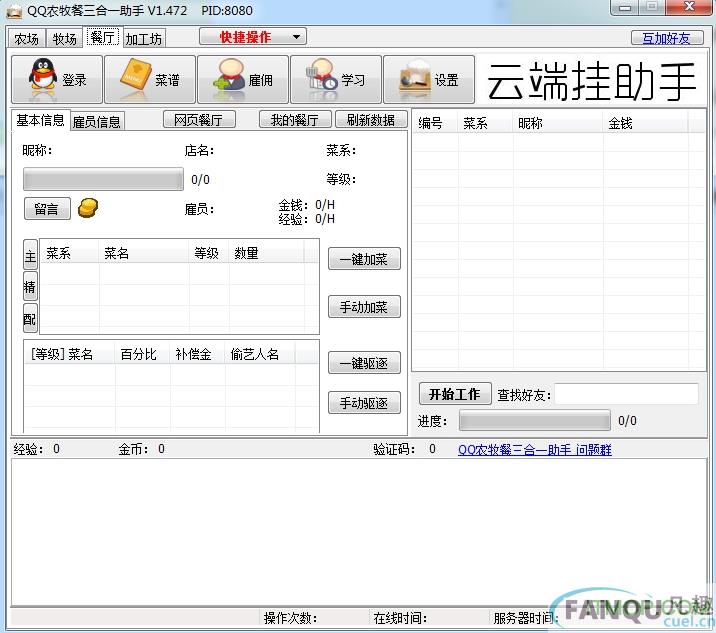Click the 手动驱逐 button
The width and height of the screenshot is (716, 633).
364,403
